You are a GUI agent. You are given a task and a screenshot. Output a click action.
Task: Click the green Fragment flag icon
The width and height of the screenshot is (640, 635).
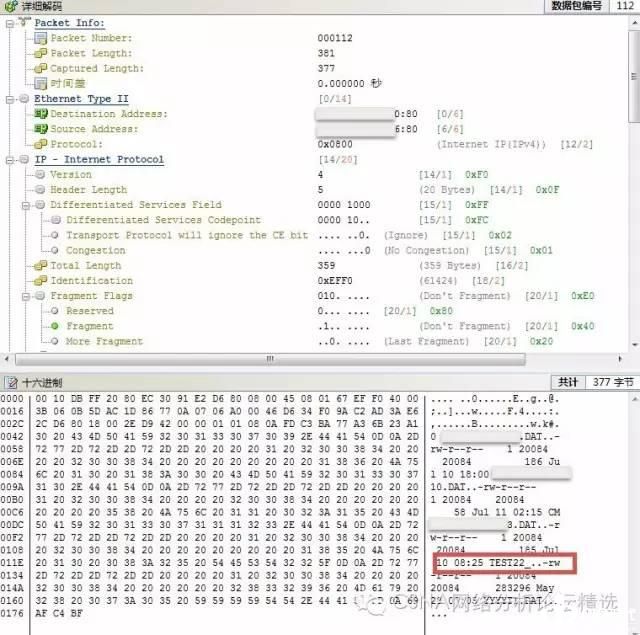click(x=56, y=327)
